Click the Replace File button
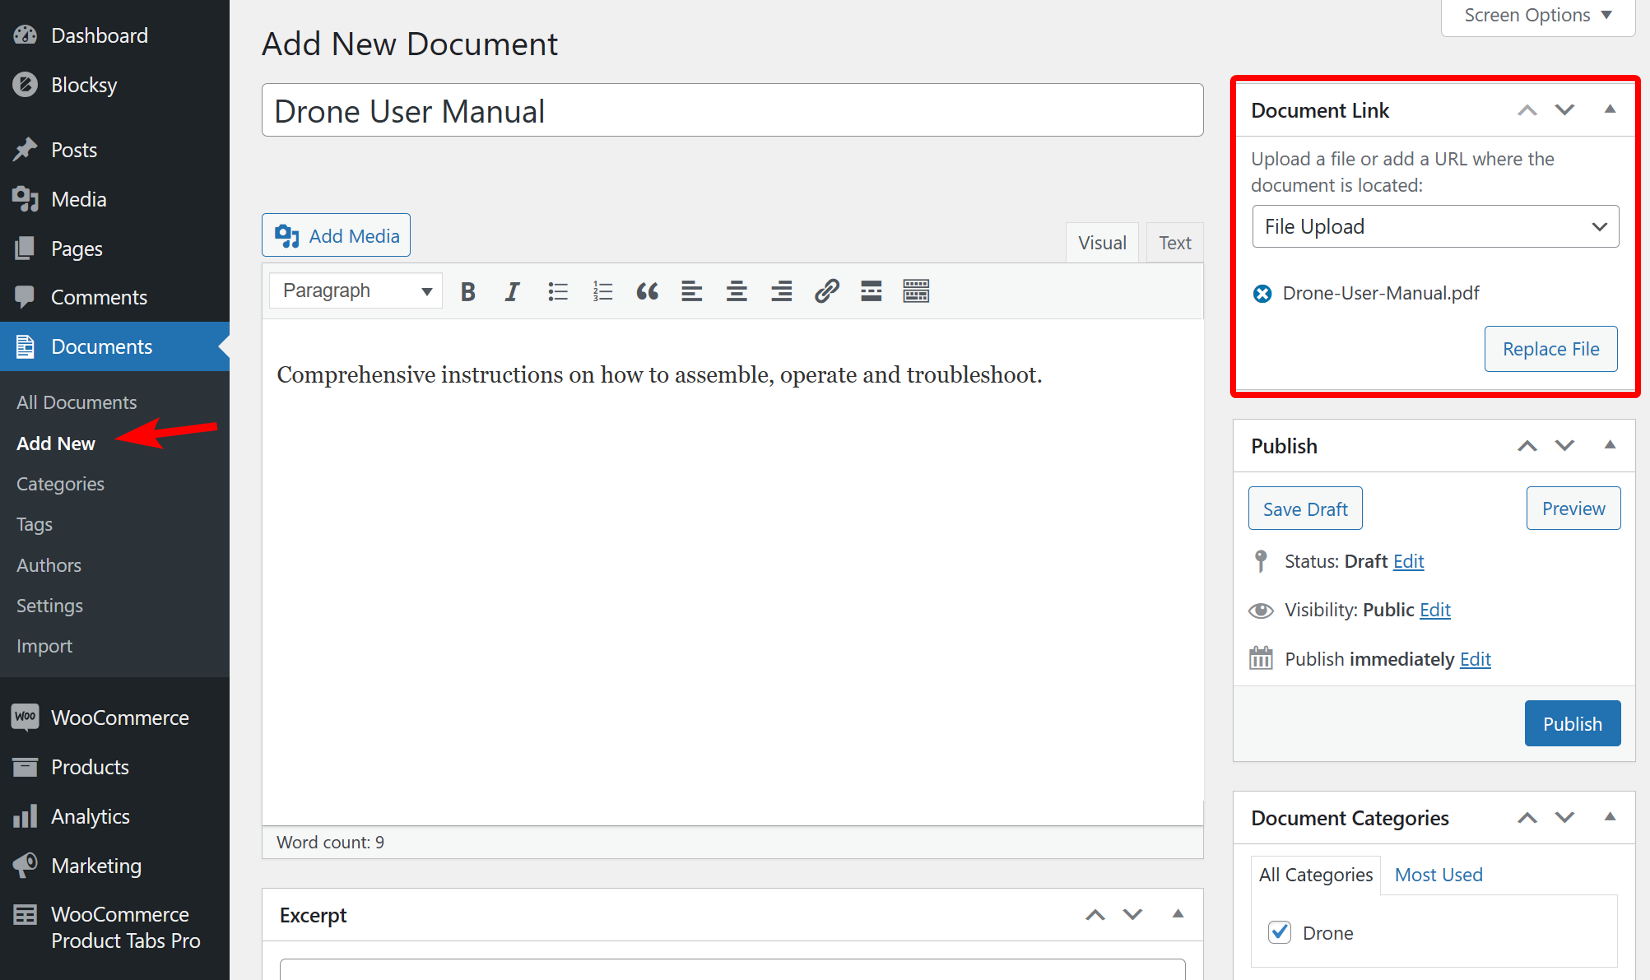1650x980 pixels. click(1551, 348)
